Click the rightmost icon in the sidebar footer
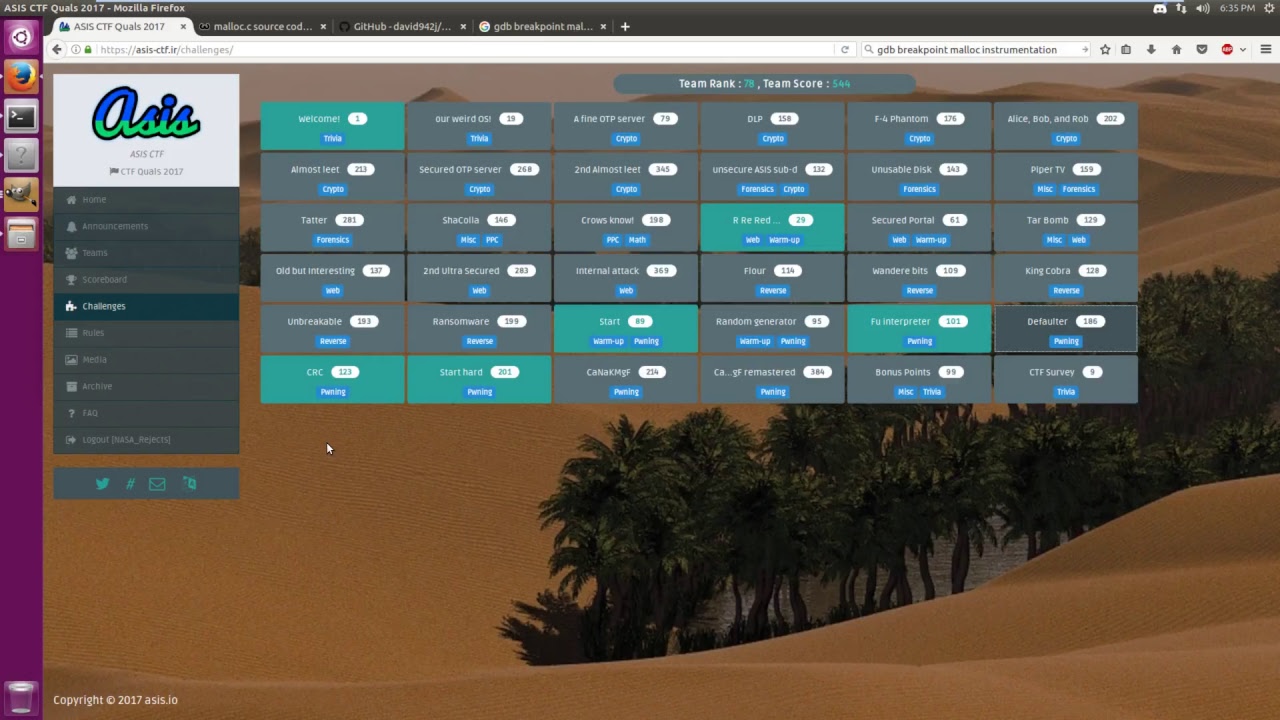 189,484
